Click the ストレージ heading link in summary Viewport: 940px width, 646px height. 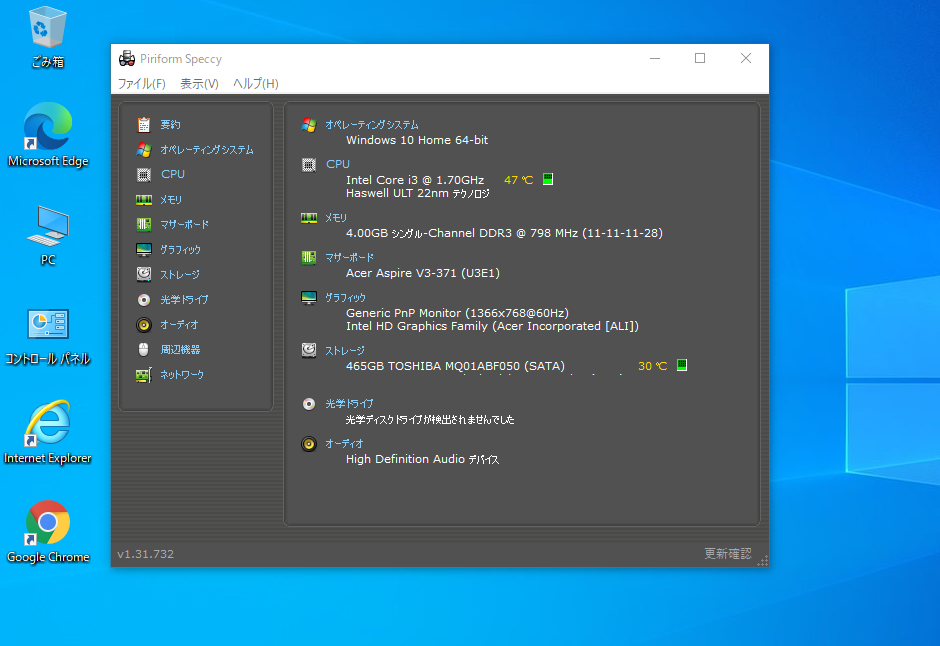coord(345,351)
